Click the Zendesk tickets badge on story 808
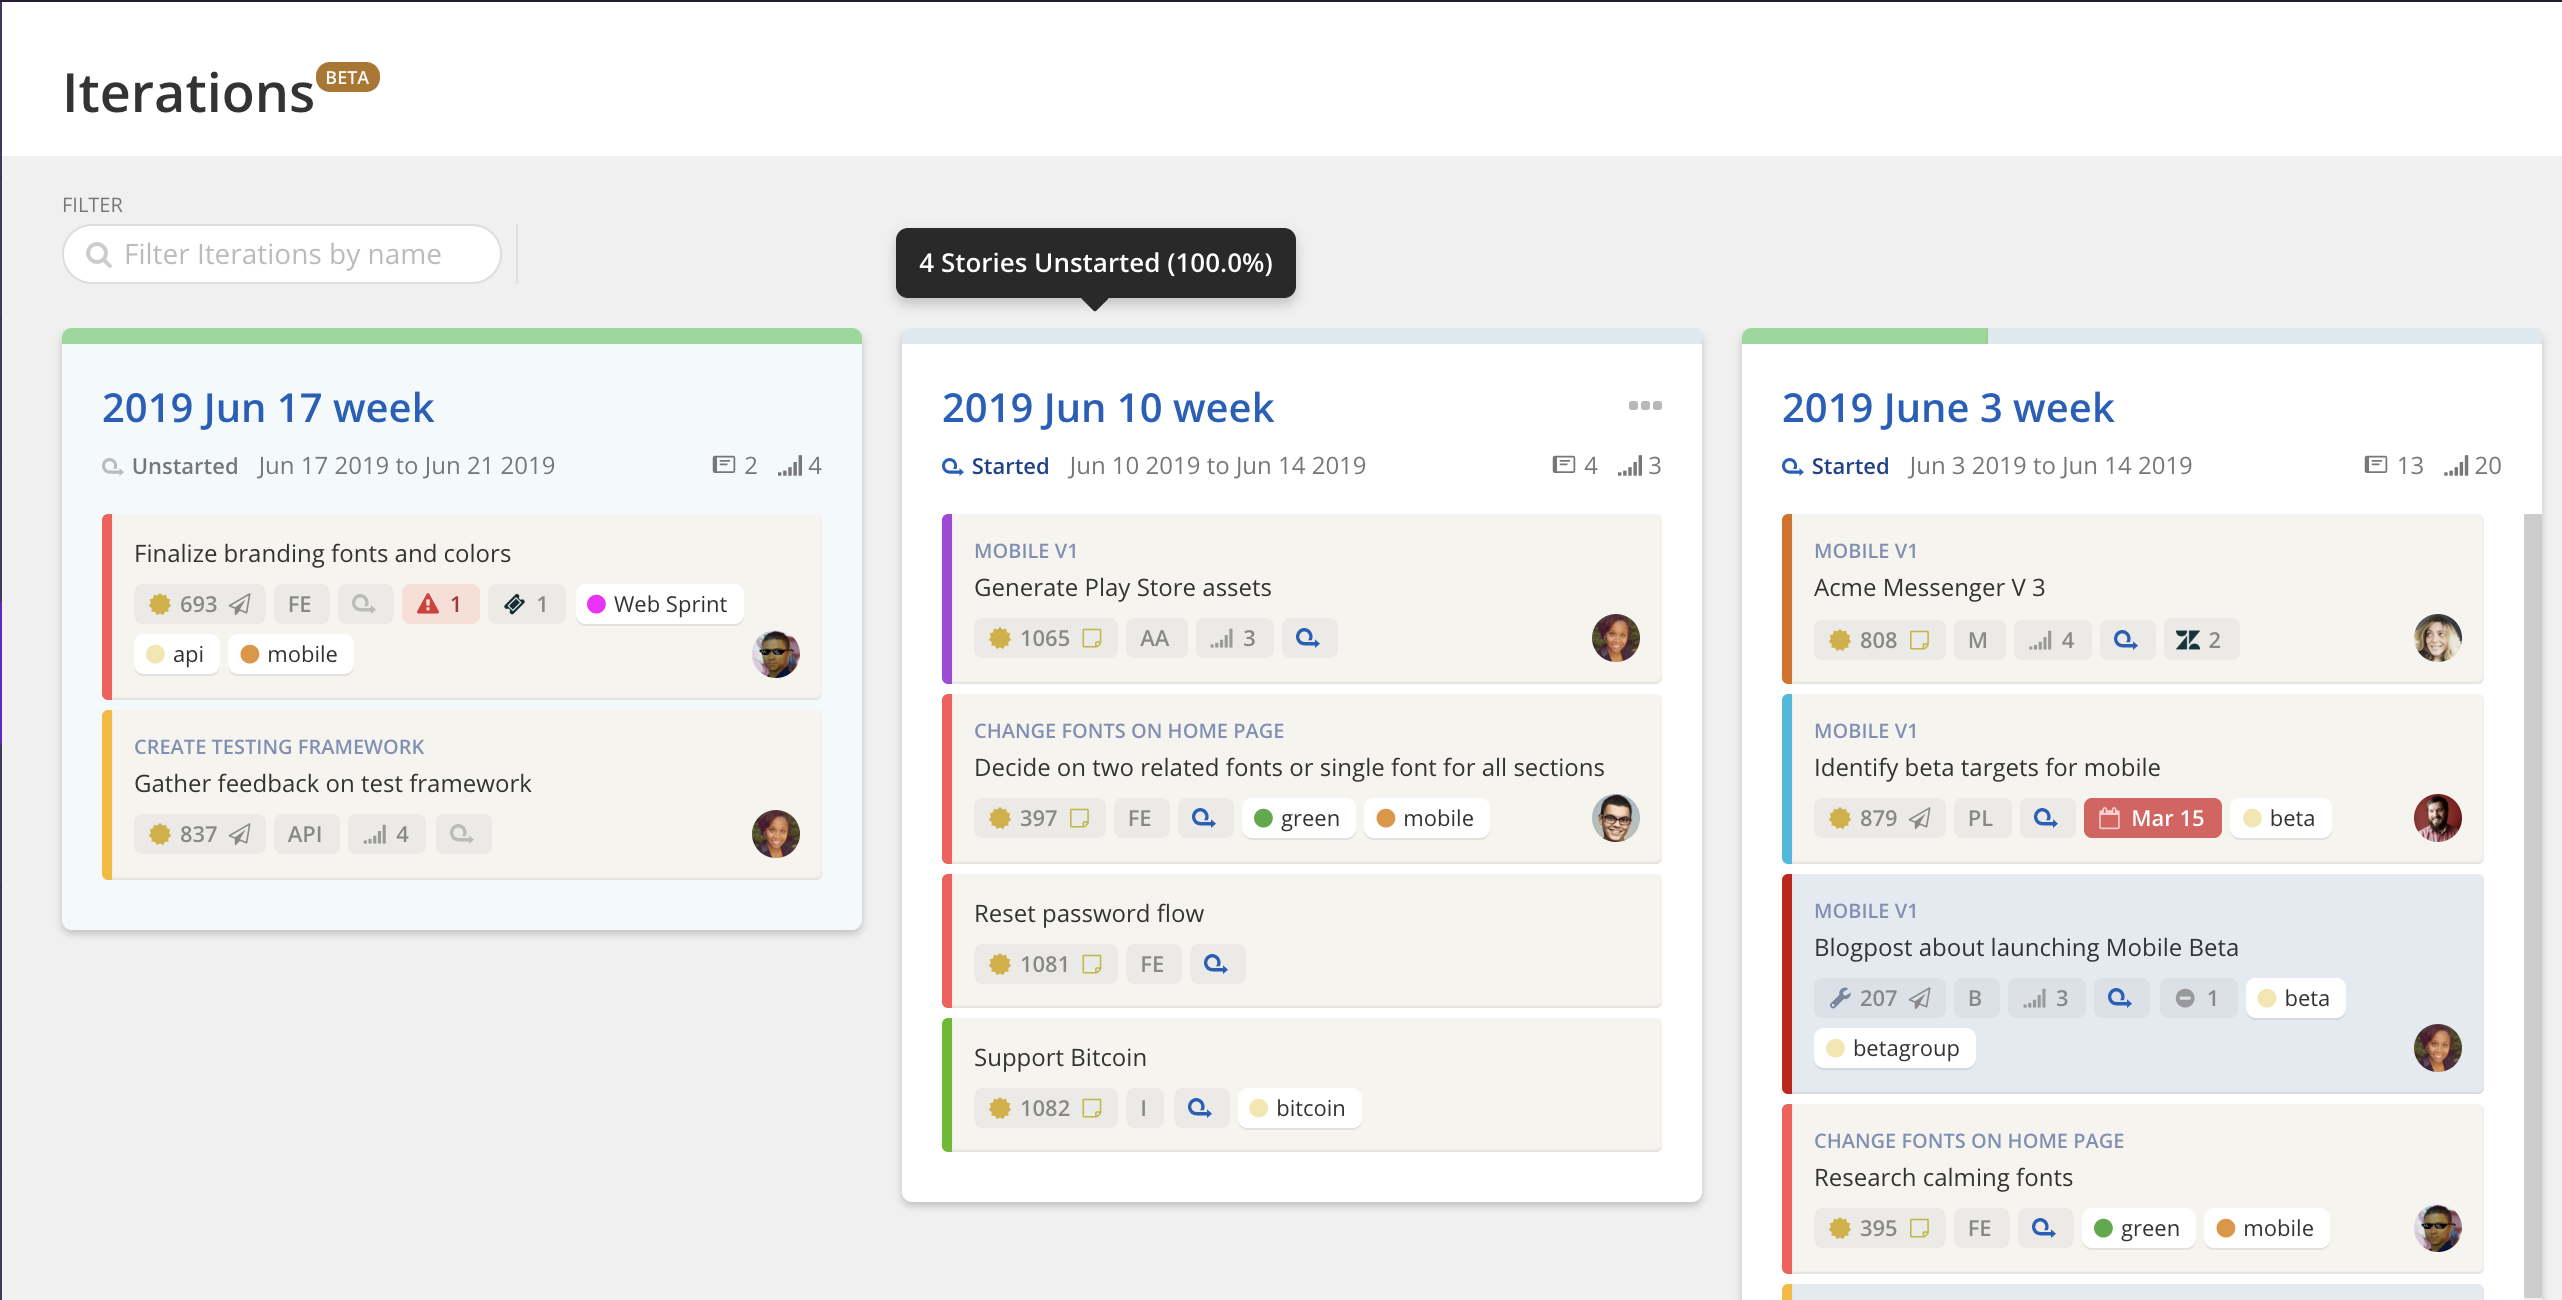 2201,640
